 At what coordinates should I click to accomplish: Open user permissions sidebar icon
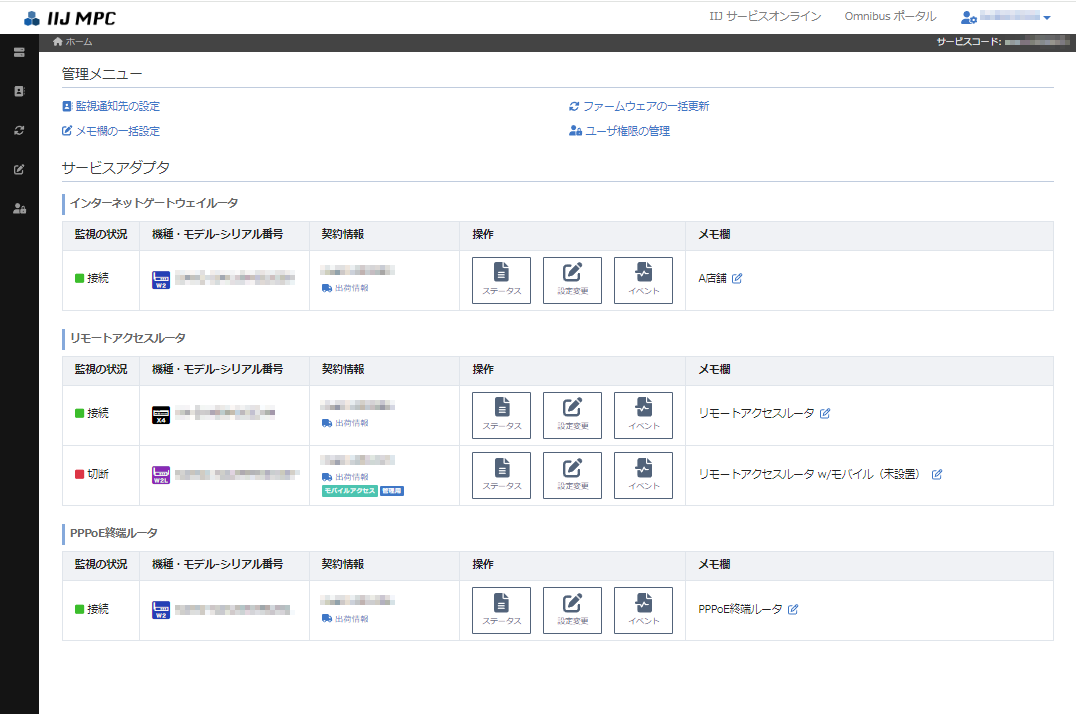point(19,208)
